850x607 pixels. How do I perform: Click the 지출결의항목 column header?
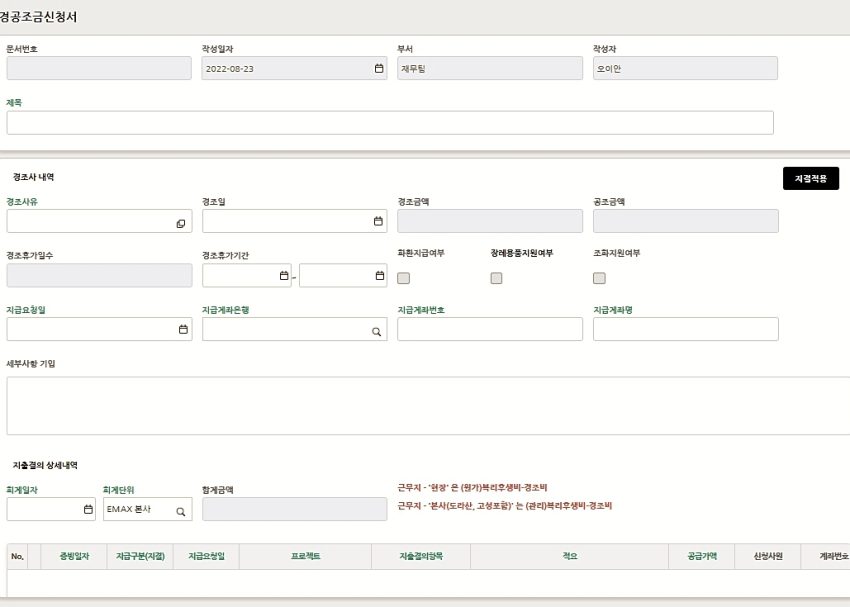[x=421, y=557]
